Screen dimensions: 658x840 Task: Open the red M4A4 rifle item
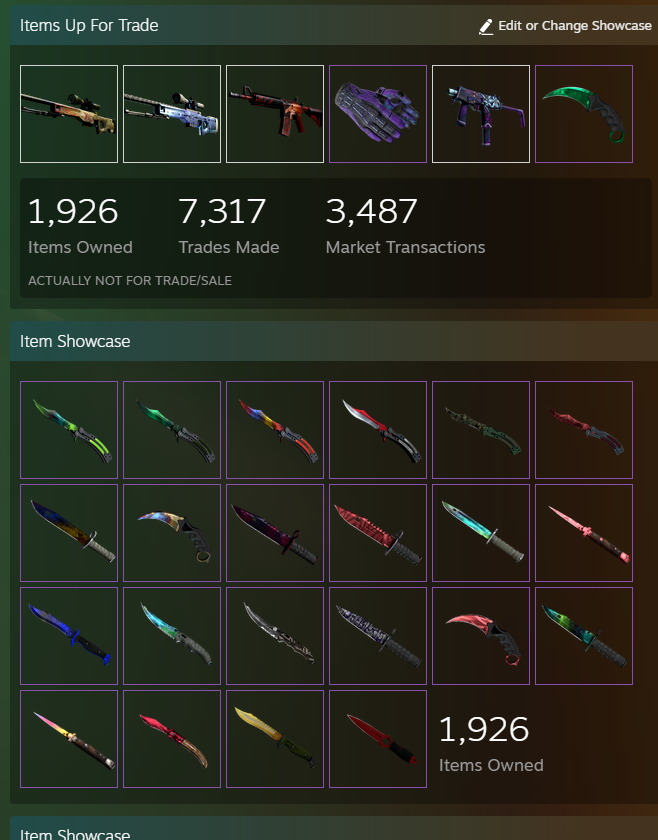(275, 114)
